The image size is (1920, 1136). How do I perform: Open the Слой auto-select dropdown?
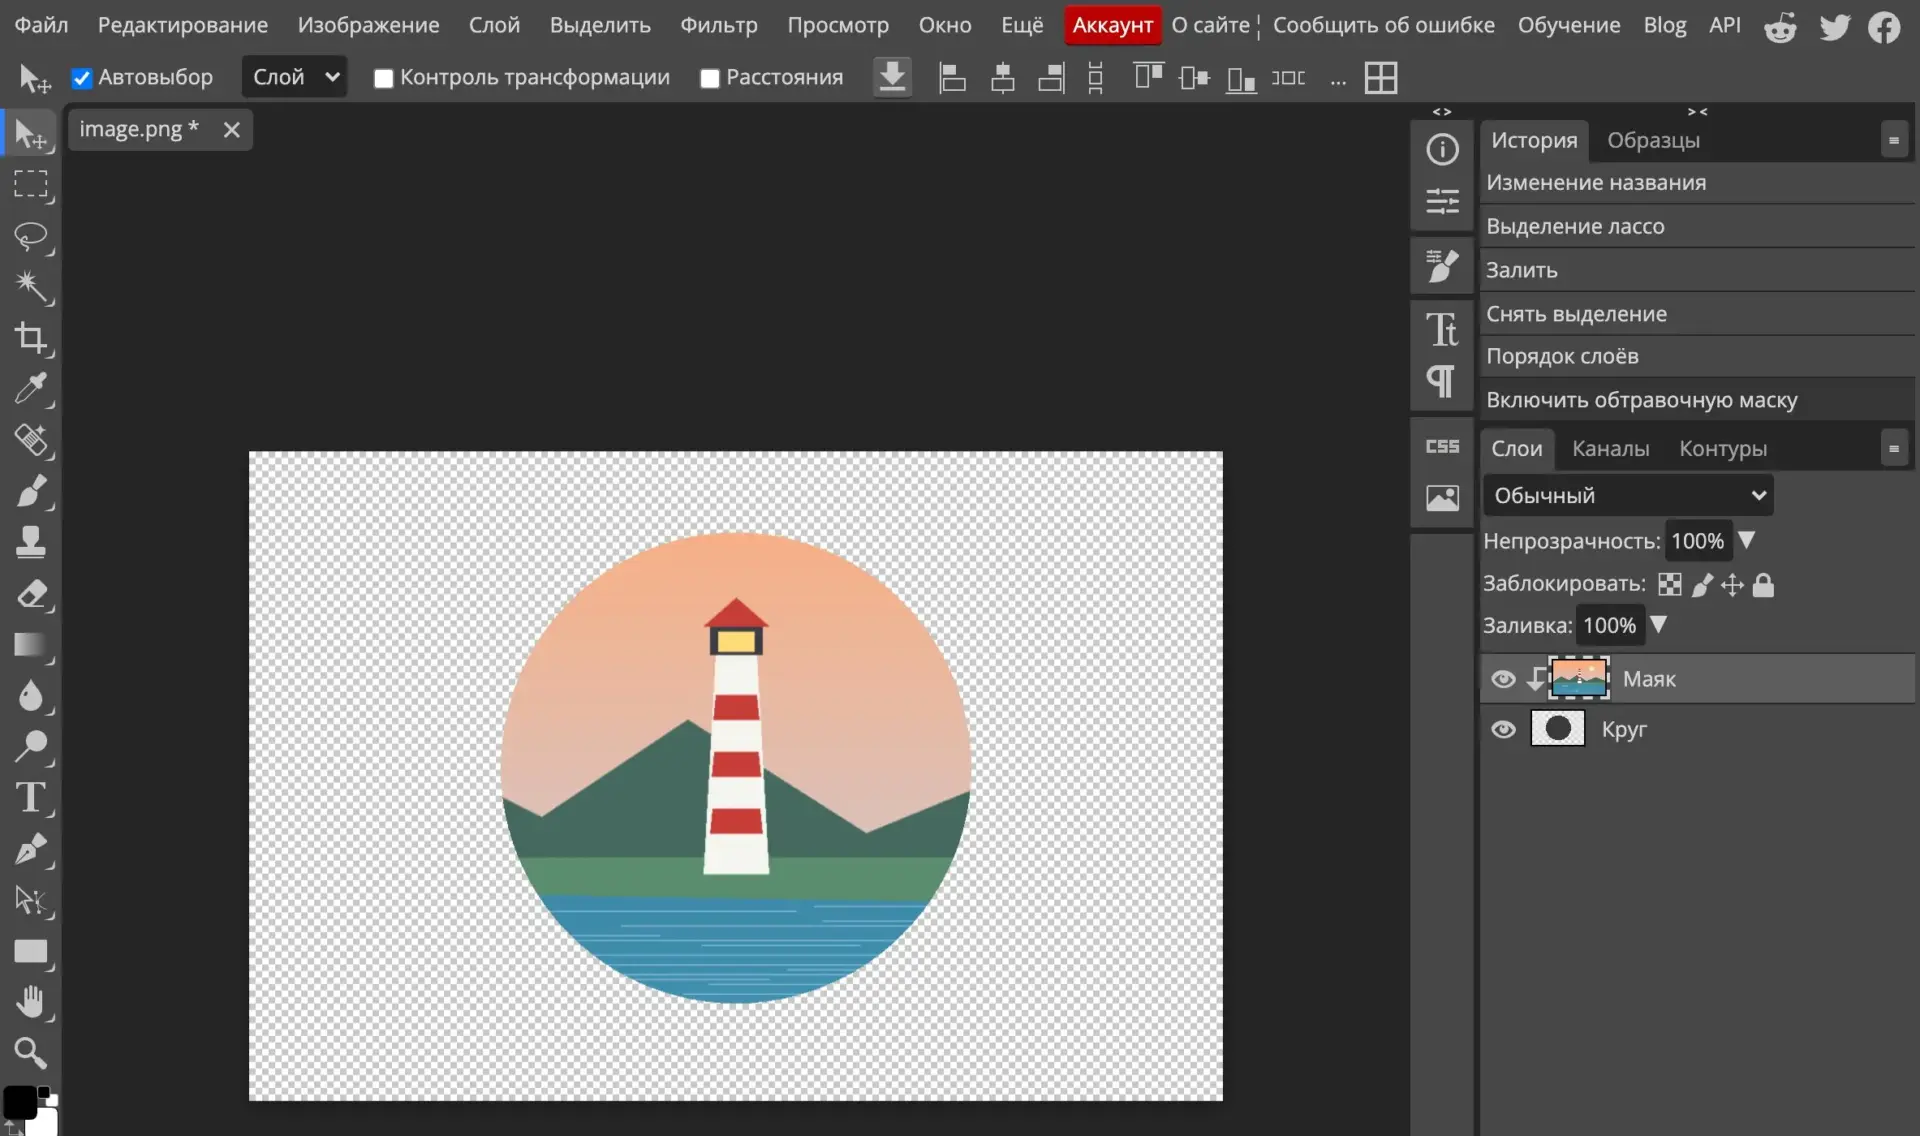pos(294,77)
